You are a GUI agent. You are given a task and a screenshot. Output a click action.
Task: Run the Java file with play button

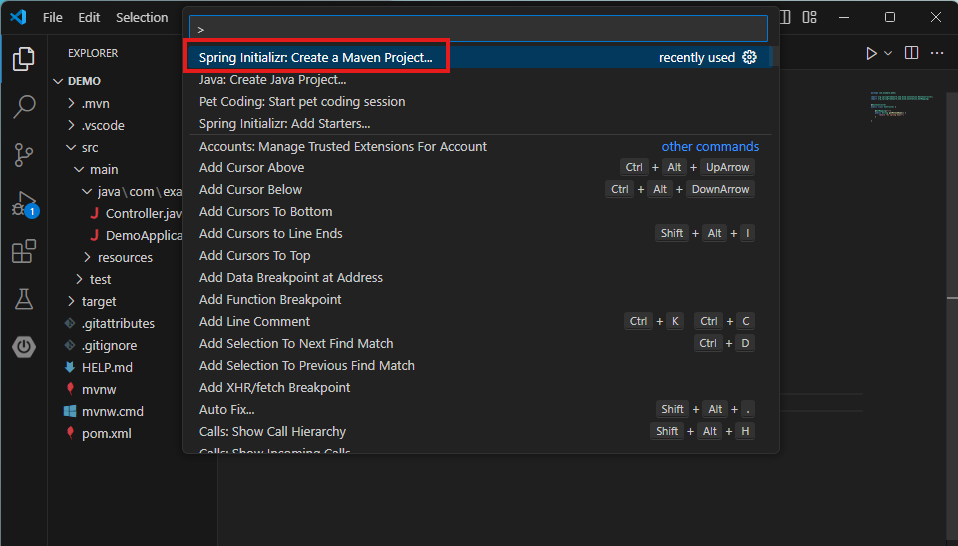pyautogui.click(x=871, y=53)
